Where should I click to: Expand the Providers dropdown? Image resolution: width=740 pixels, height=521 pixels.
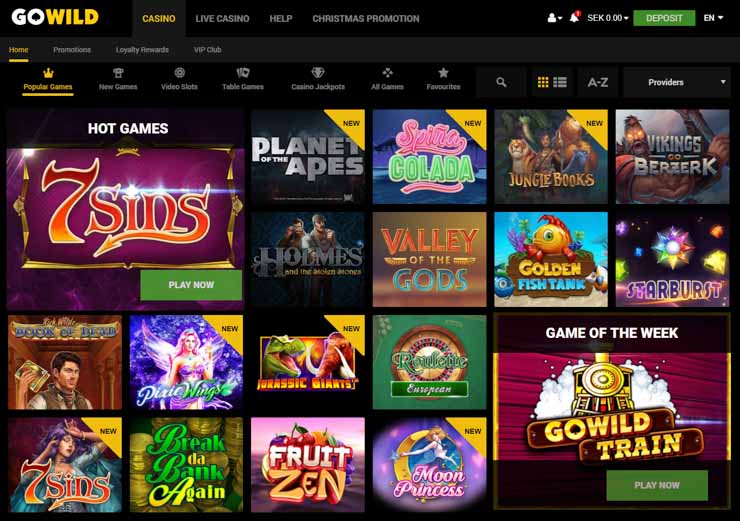click(x=677, y=82)
